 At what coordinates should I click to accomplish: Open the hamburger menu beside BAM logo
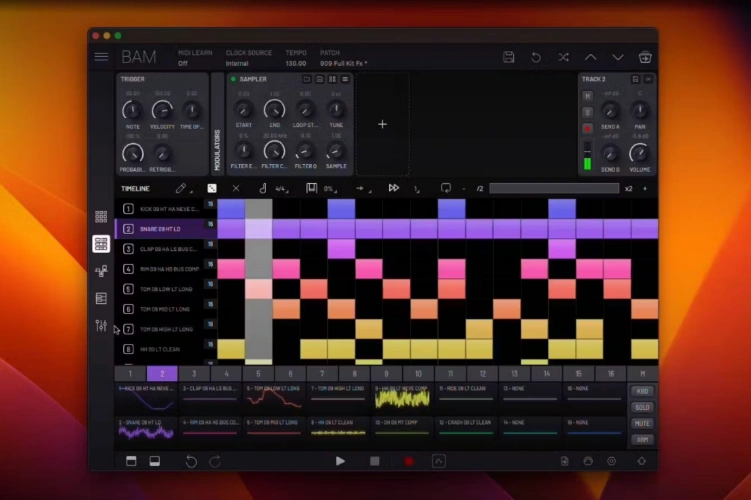[101, 57]
